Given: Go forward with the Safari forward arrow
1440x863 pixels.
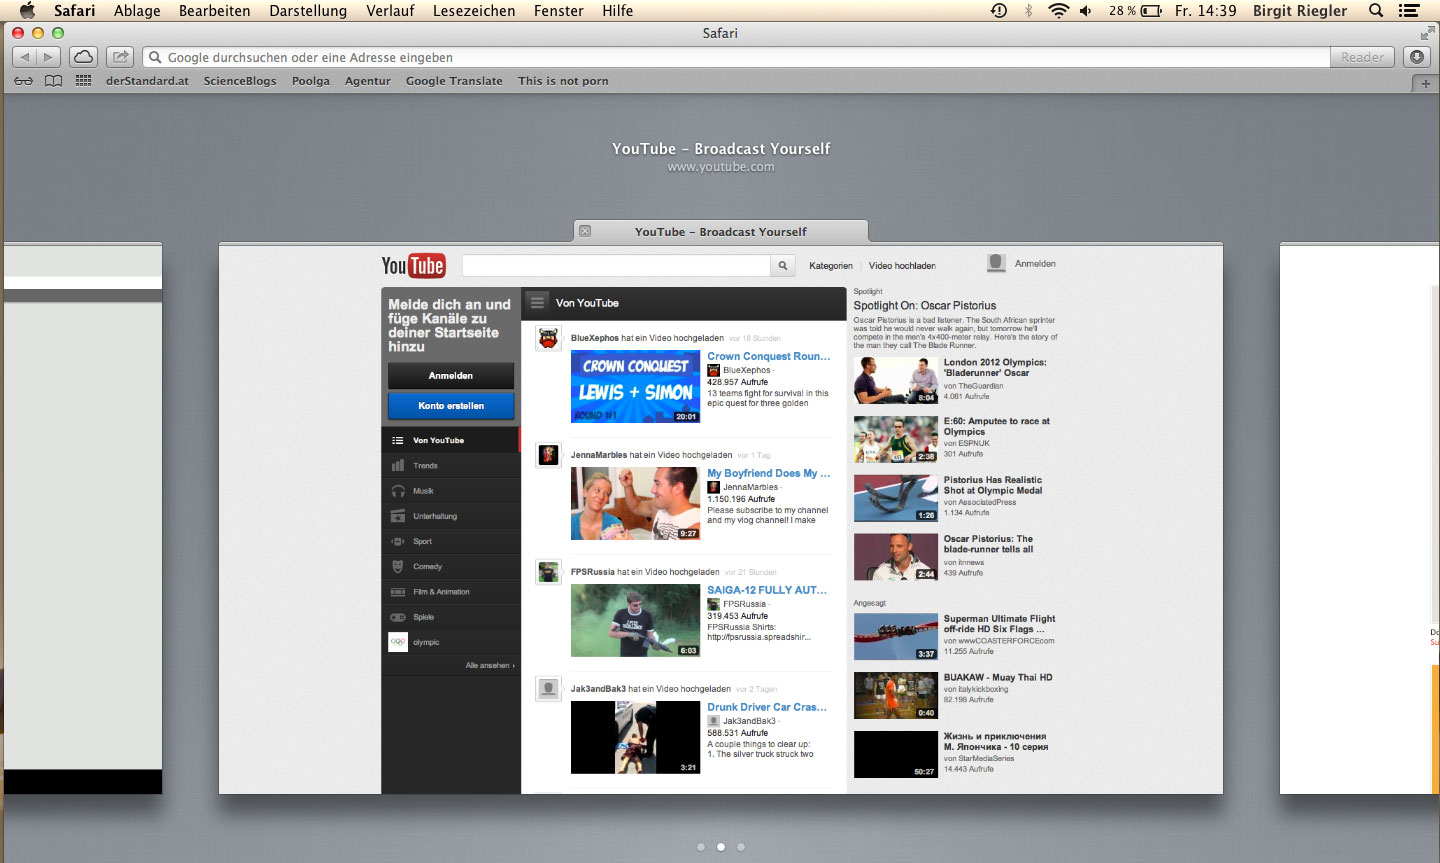Looking at the screenshot, I should 48,57.
